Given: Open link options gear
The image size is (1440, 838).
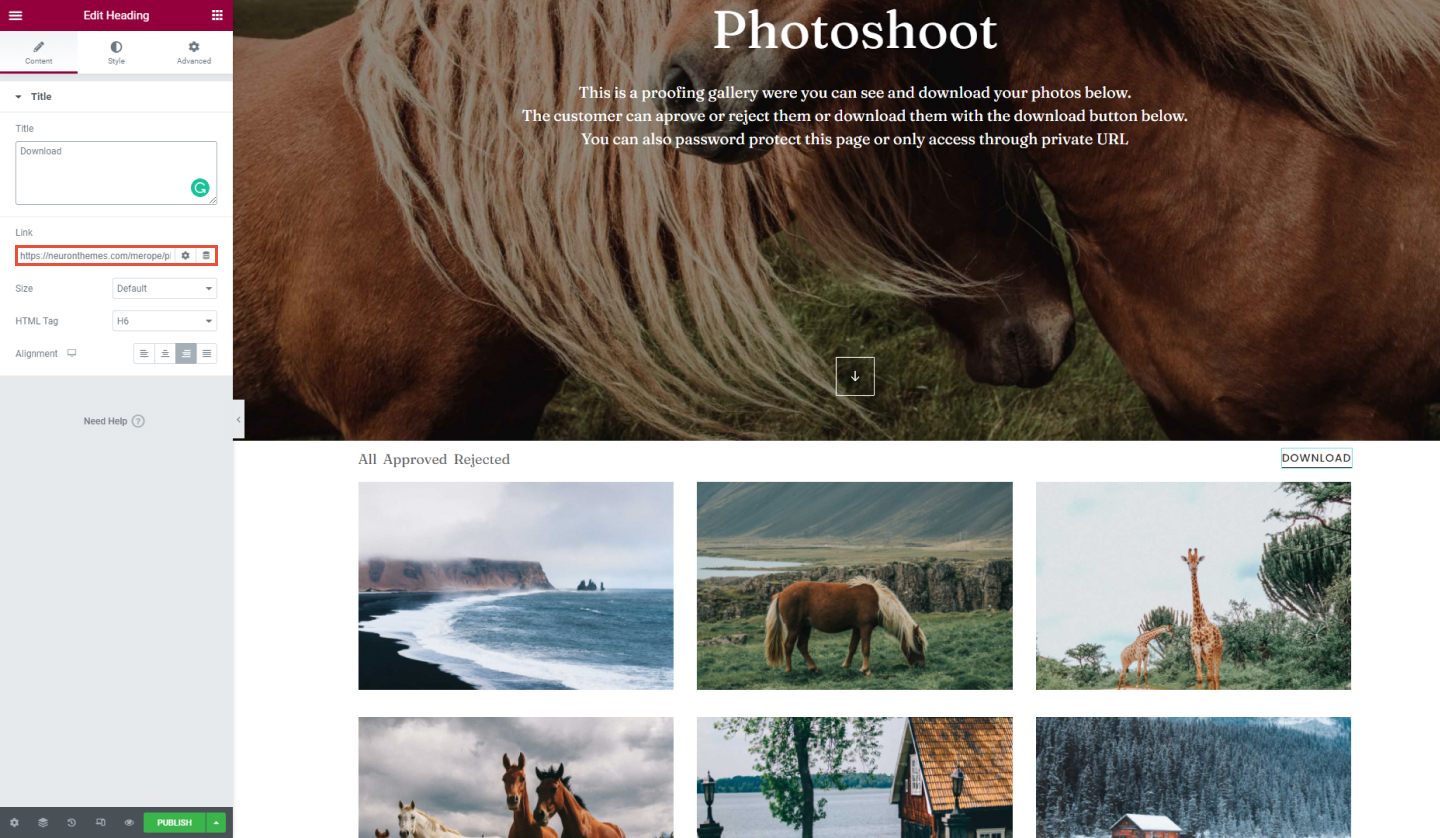Looking at the screenshot, I should [185, 256].
